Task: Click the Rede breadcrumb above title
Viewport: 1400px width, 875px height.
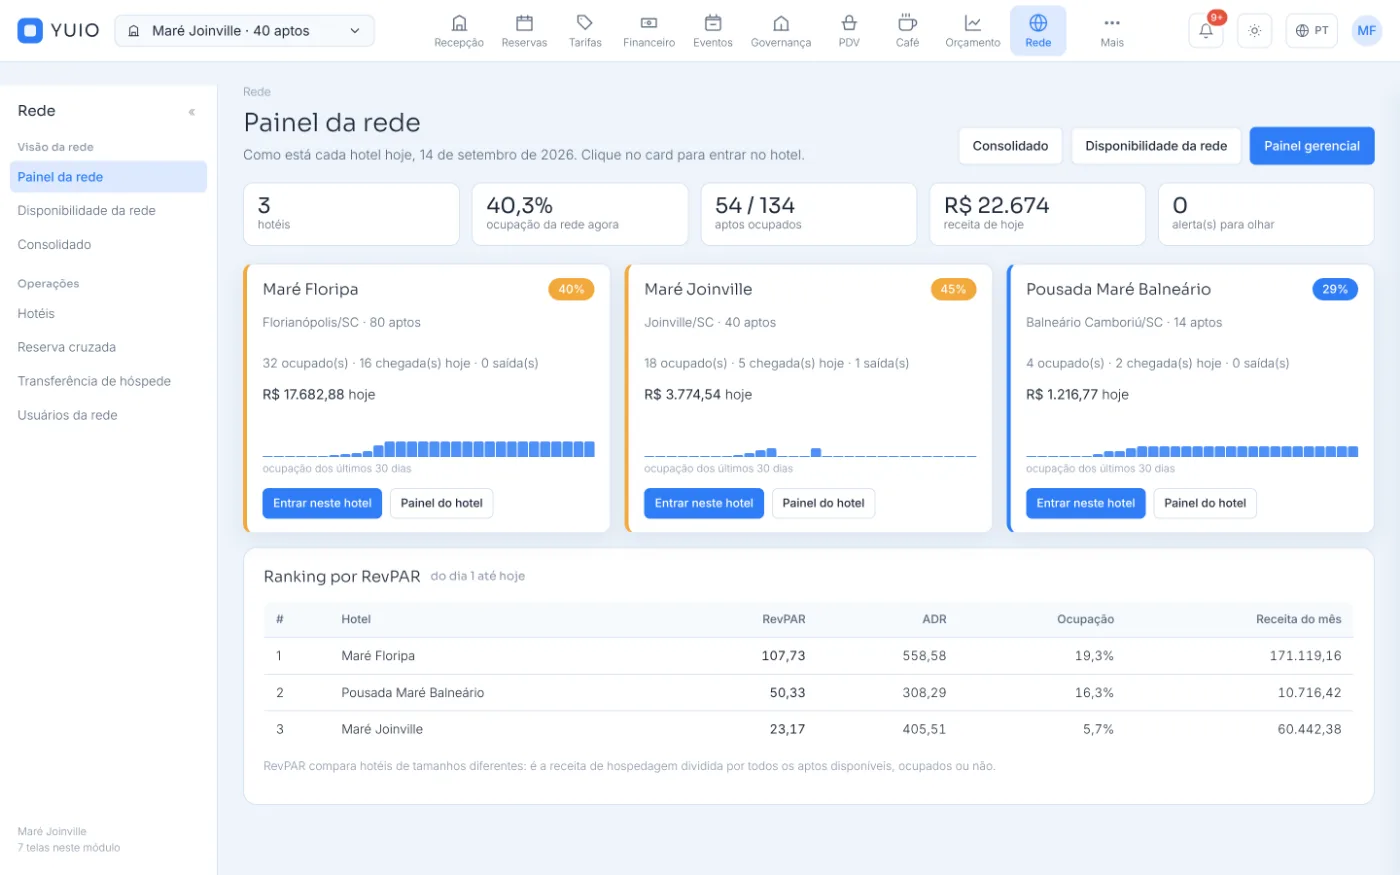Action: (257, 92)
